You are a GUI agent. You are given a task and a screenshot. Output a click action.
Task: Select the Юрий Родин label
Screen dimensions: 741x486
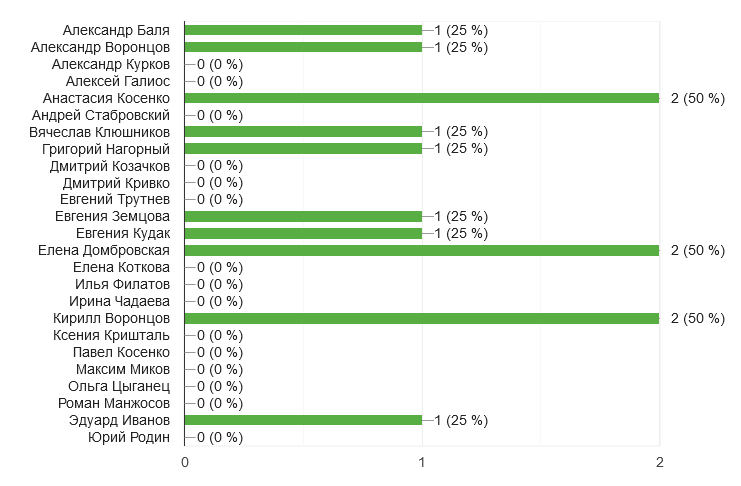[129, 437]
